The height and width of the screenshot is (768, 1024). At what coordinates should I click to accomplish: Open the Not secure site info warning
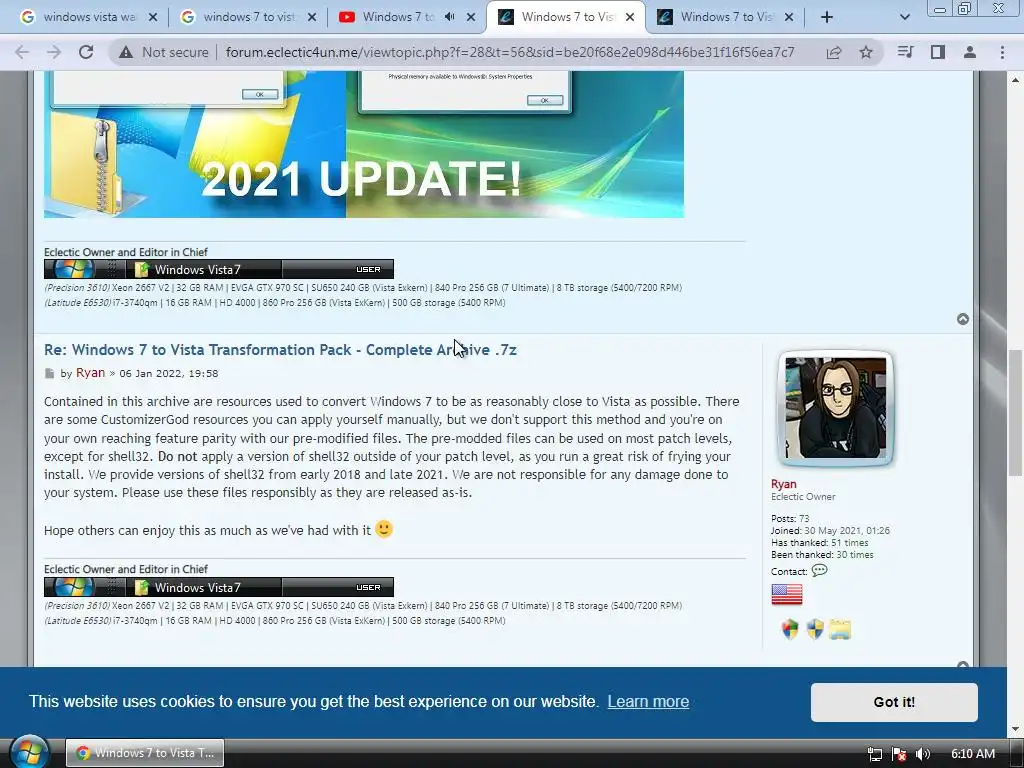tap(164, 52)
